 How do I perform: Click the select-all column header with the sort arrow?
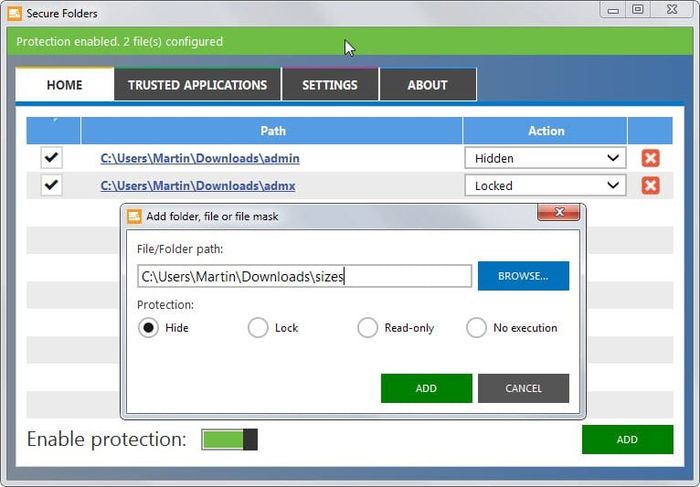(x=54, y=131)
